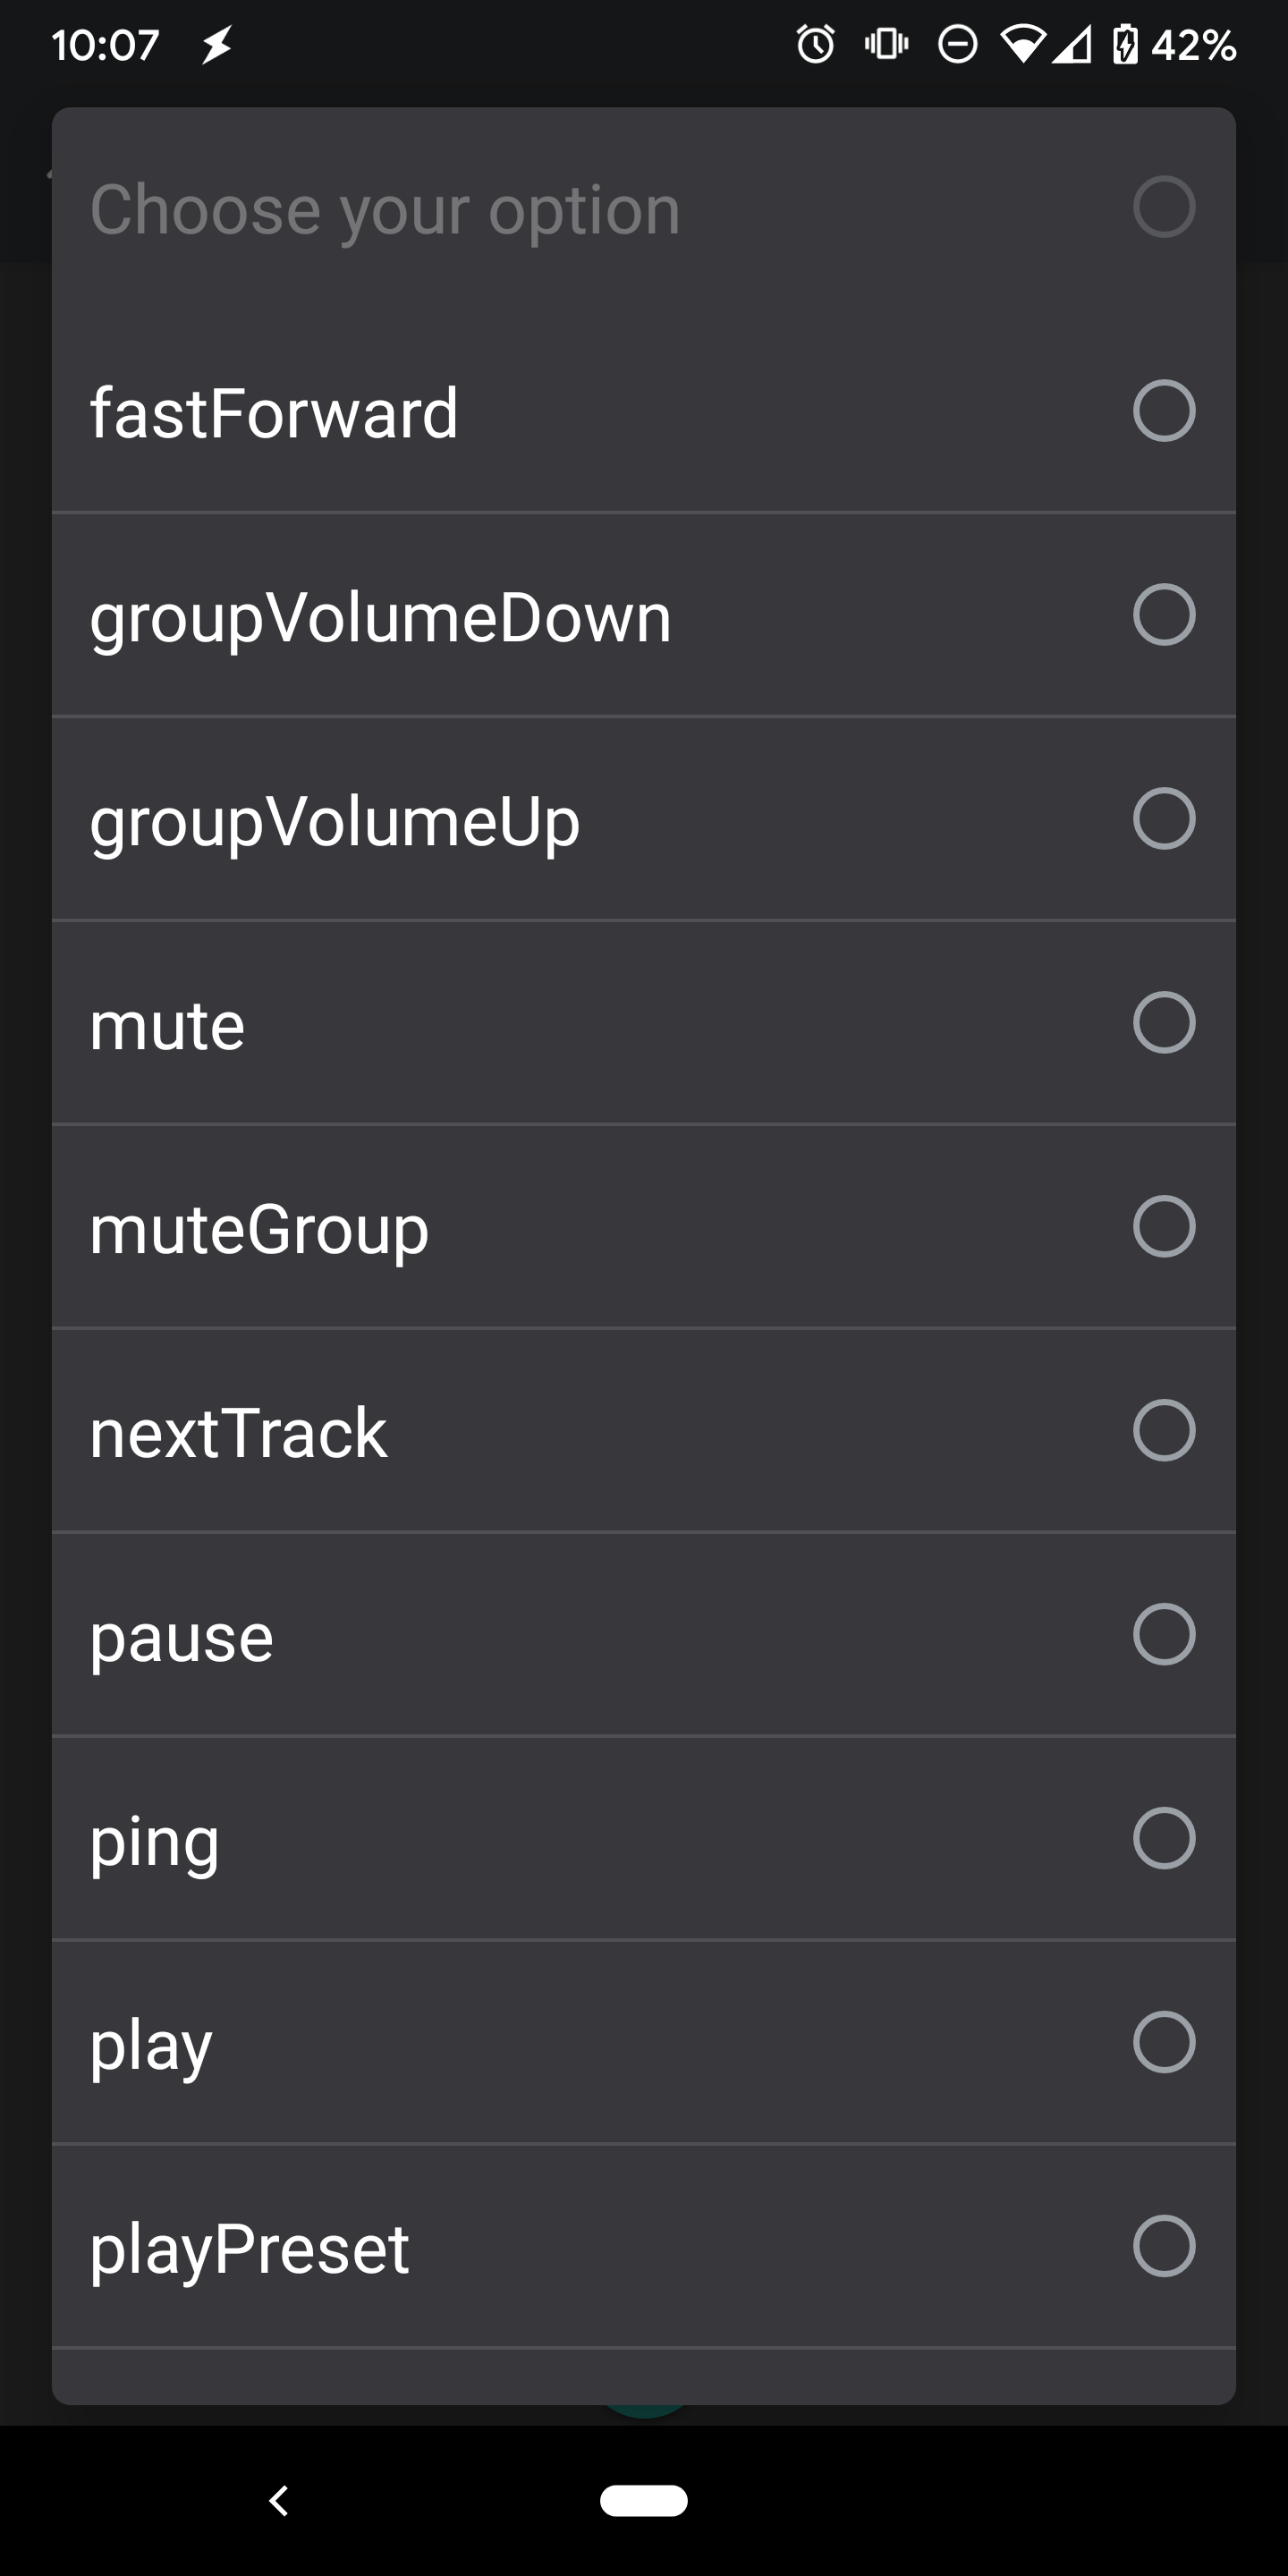Tap the alarm clock status icon

[x=815, y=44]
